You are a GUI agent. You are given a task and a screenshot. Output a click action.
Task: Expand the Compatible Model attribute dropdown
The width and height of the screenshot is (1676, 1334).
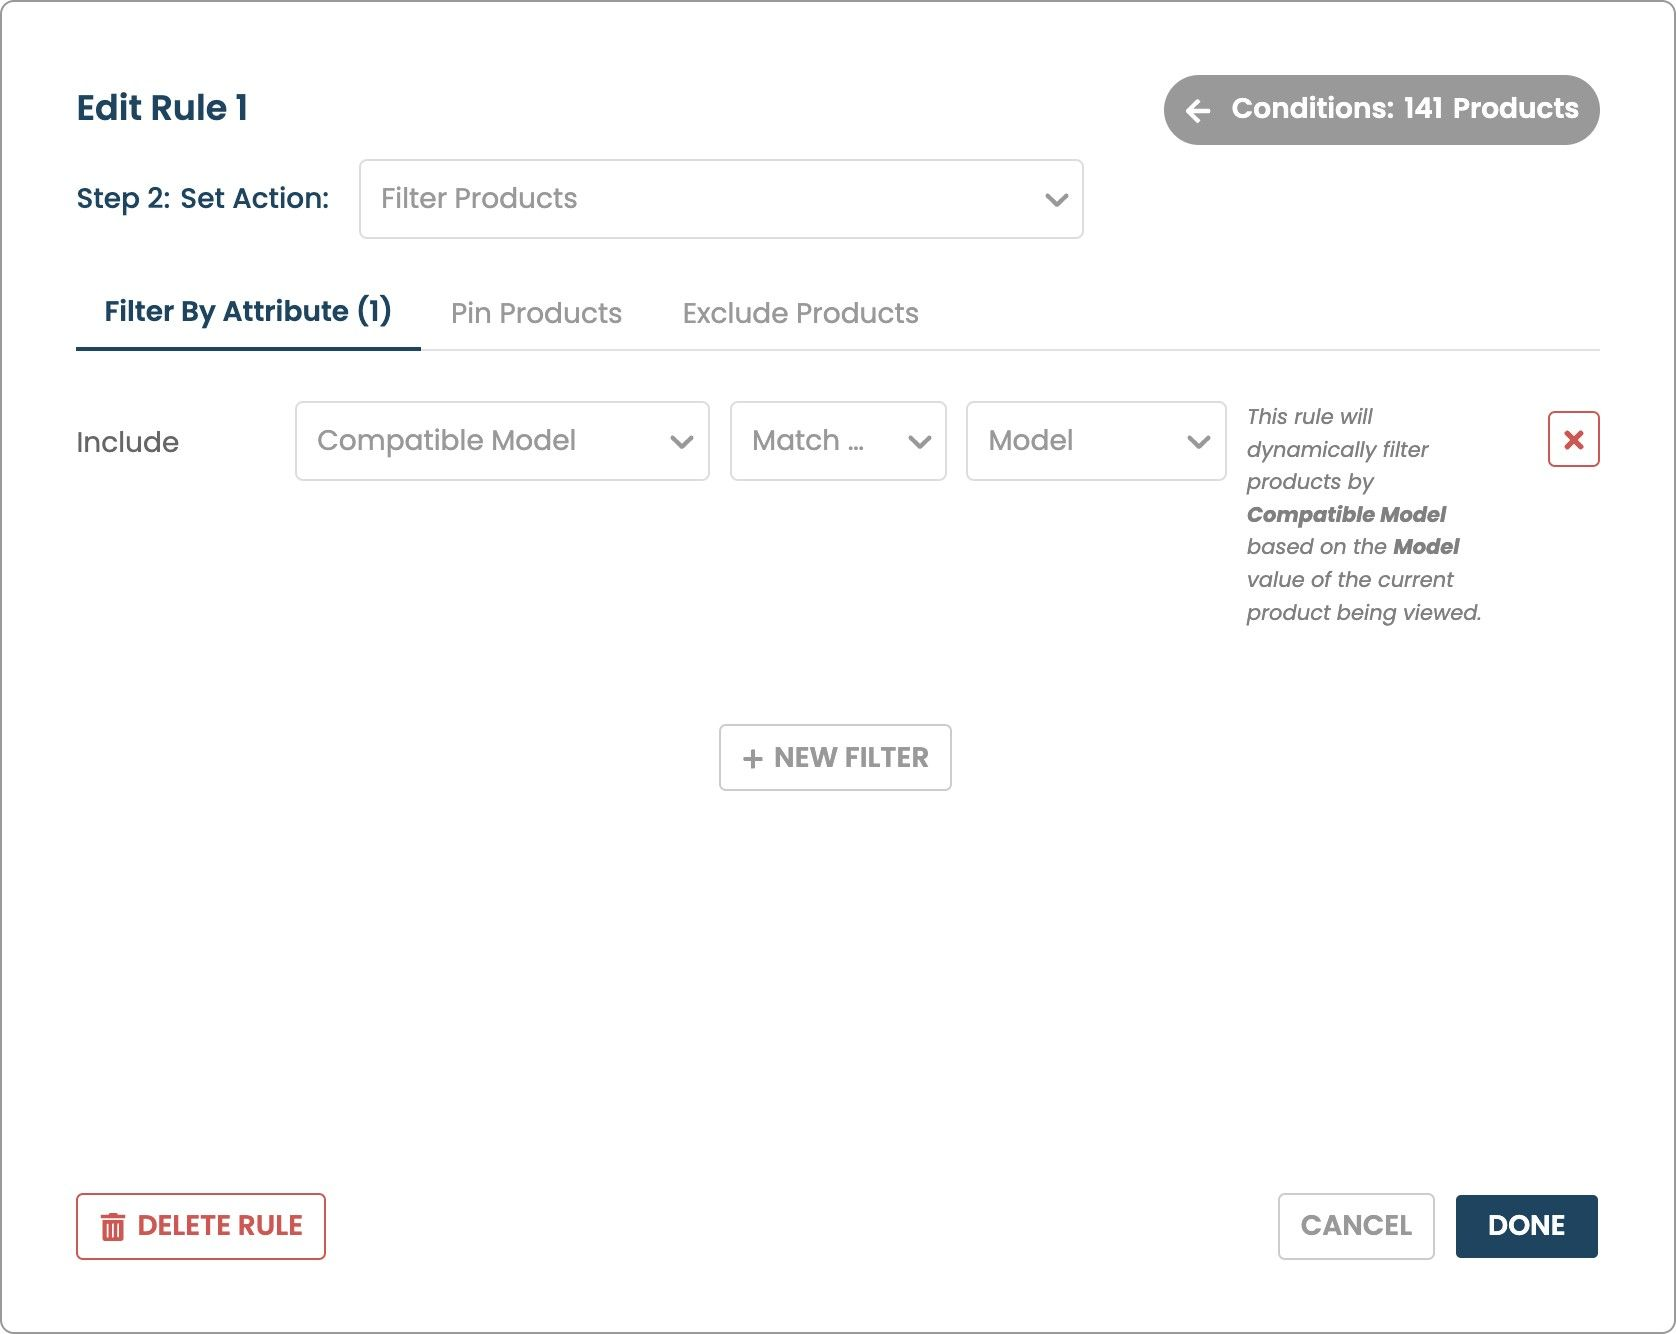(480, 441)
